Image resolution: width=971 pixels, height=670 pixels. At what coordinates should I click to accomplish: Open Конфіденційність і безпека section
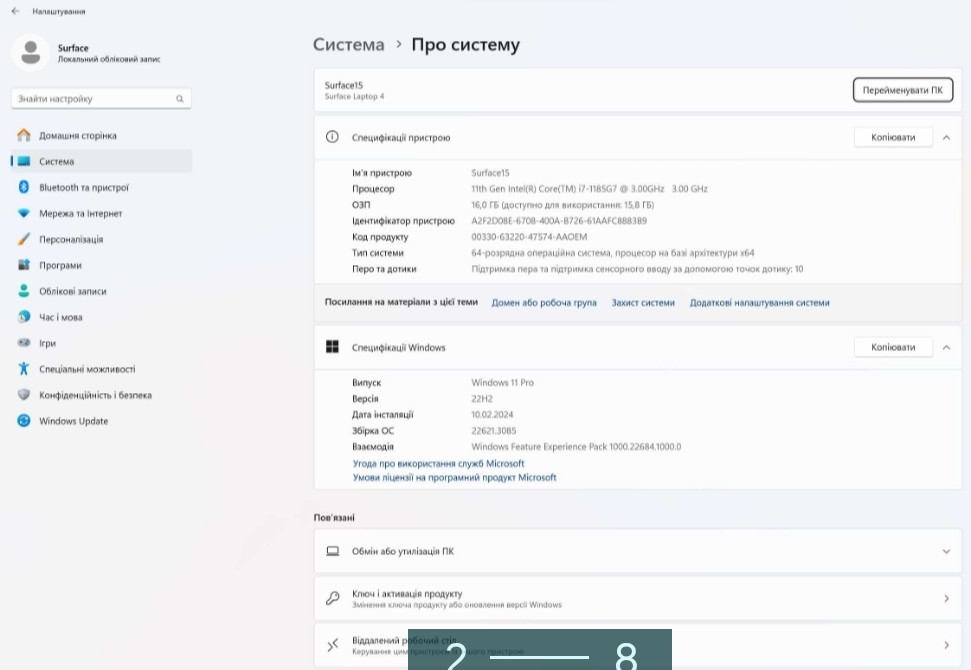tap(95, 395)
